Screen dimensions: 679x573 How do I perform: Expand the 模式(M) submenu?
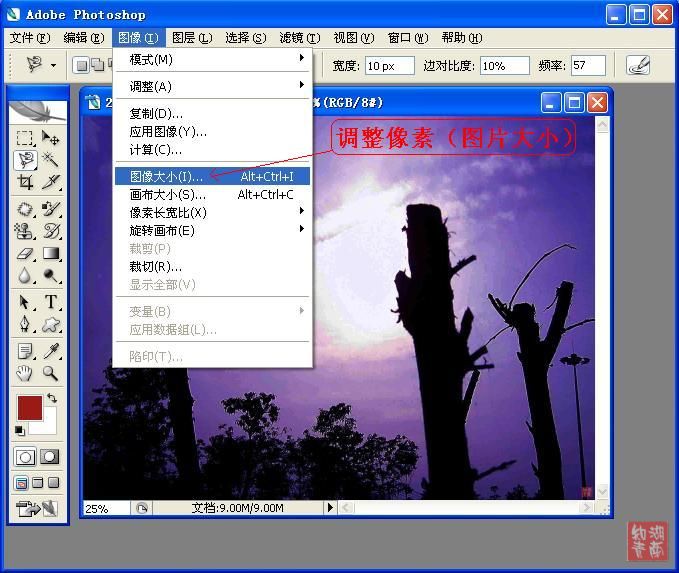point(213,60)
